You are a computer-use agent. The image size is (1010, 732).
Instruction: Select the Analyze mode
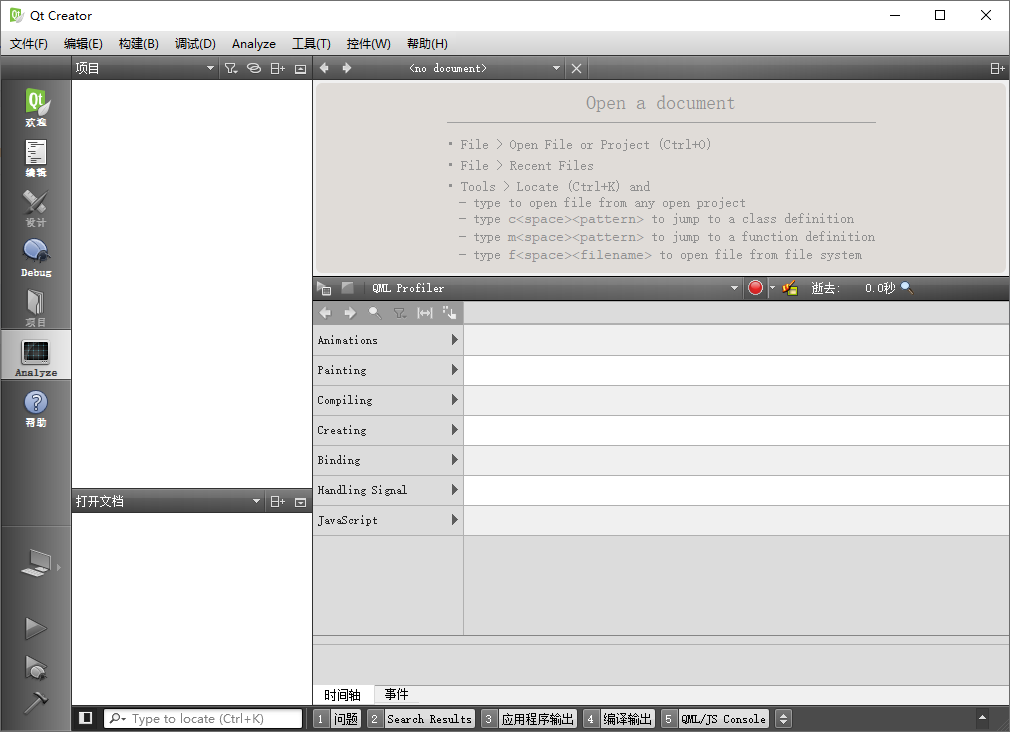click(x=36, y=356)
